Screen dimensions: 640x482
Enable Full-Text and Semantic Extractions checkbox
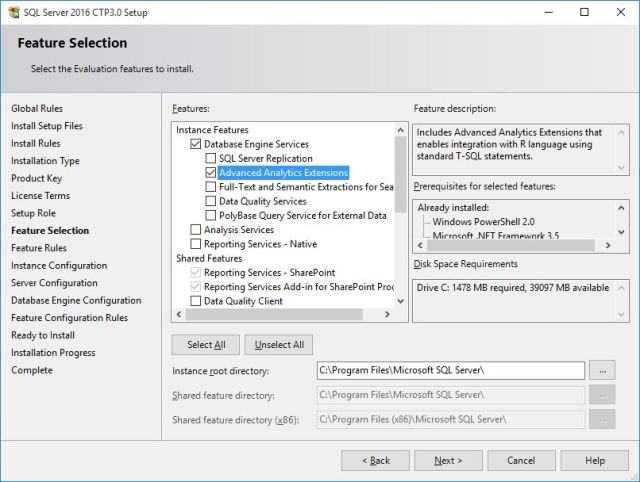coord(210,187)
